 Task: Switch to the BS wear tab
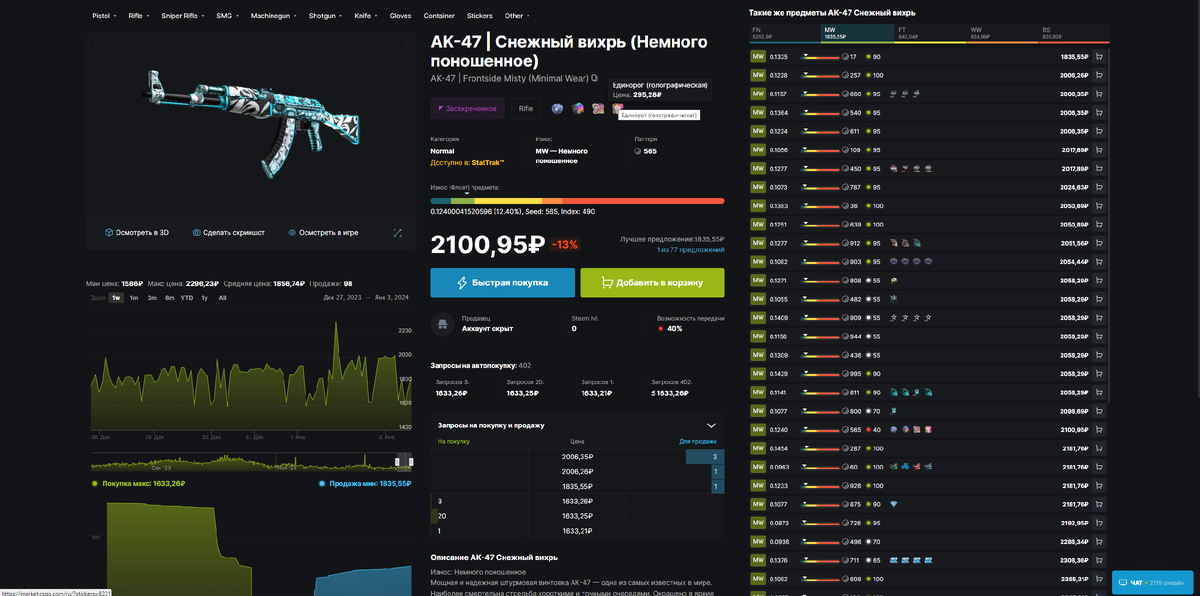point(1074,33)
